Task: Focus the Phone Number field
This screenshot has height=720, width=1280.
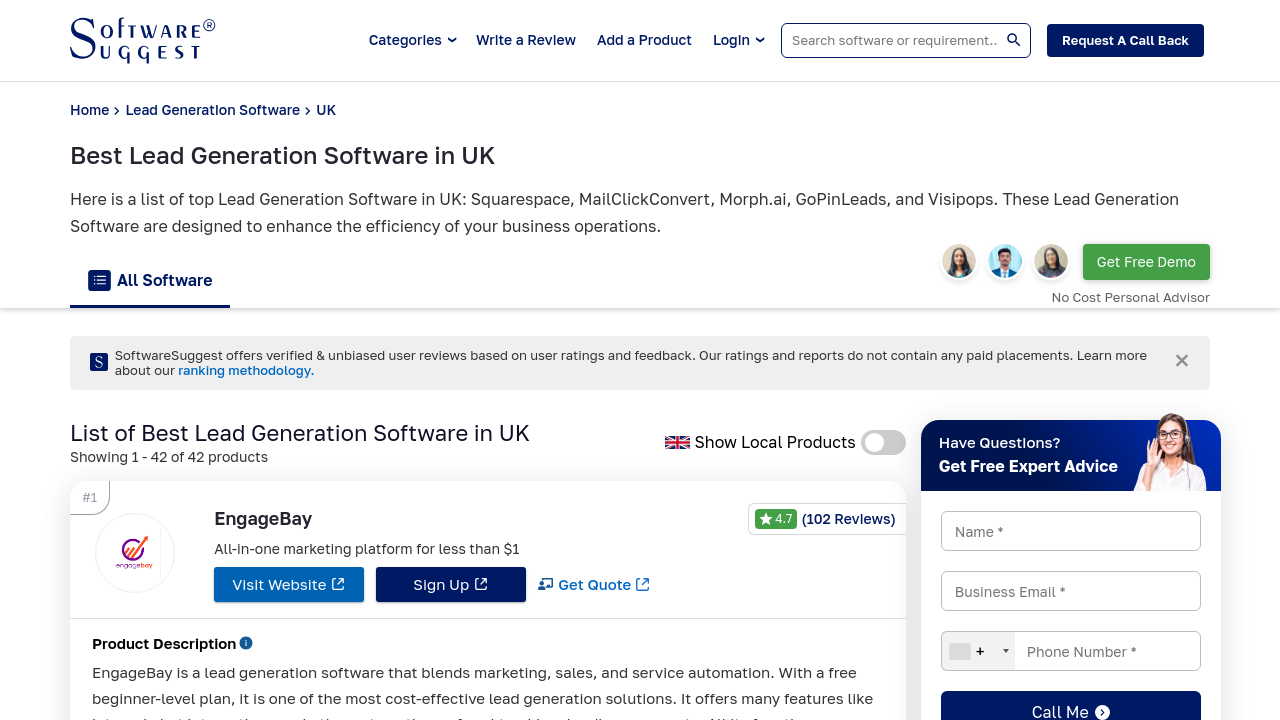Action: coord(1108,651)
